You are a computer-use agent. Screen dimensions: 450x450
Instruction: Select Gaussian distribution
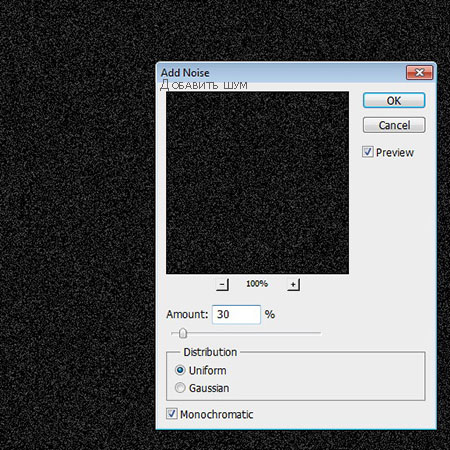pyautogui.click(x=180, y=388)
